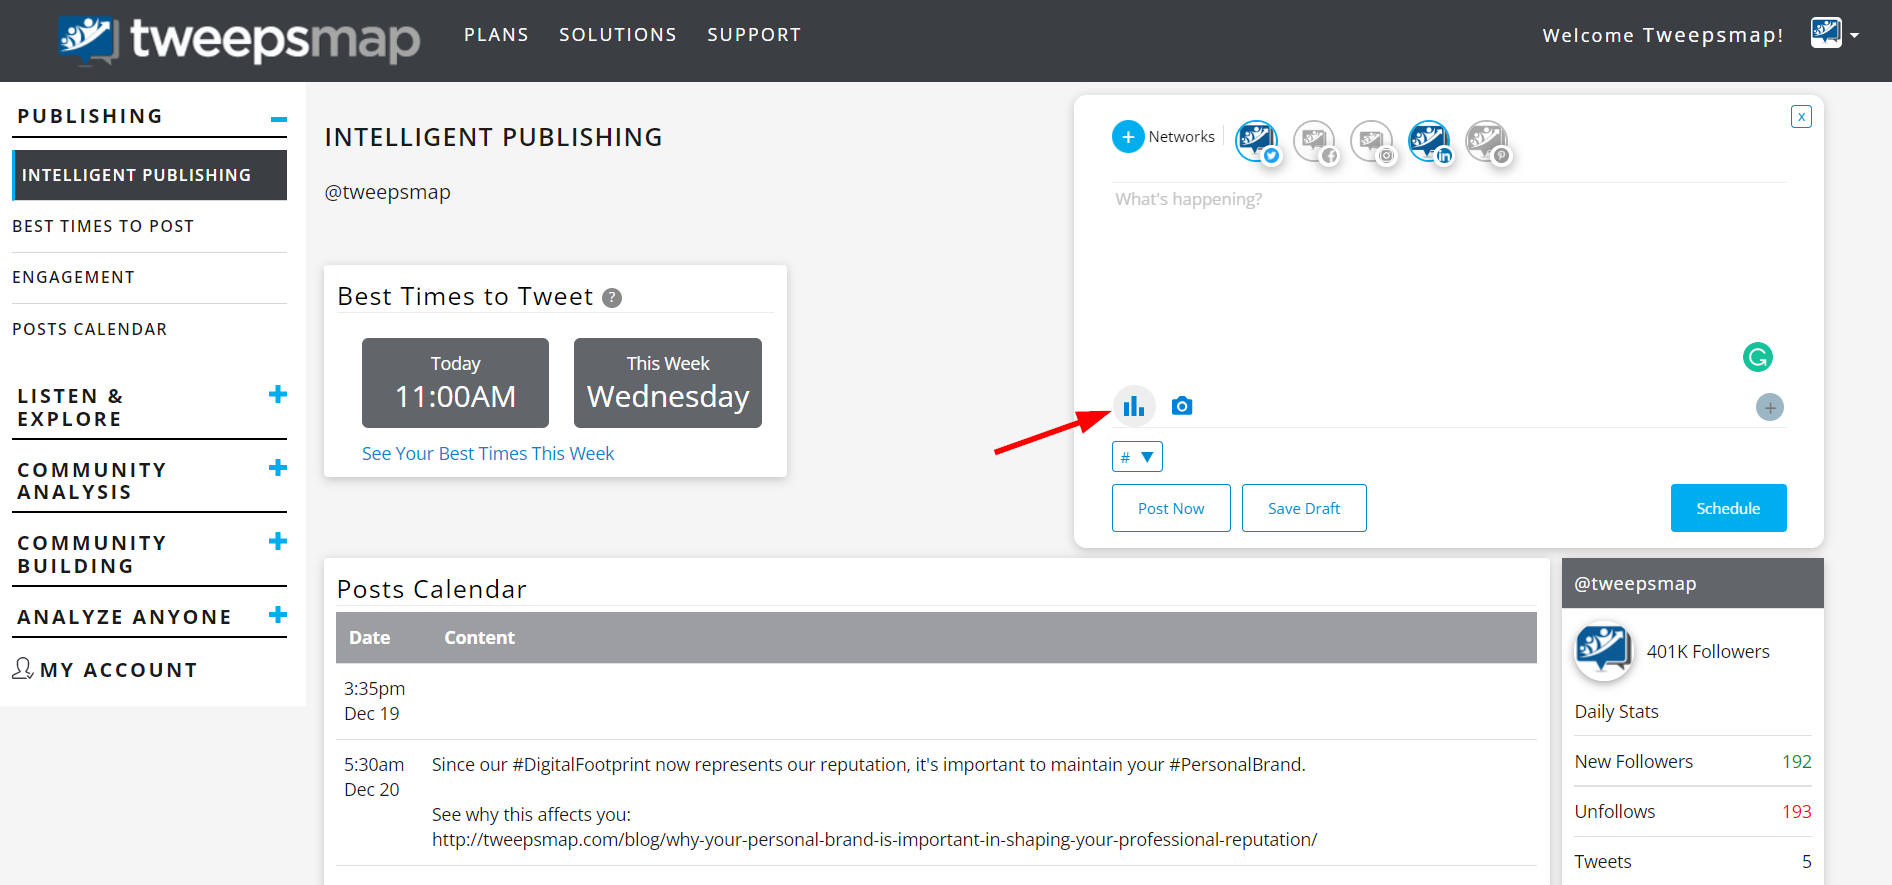The width and height of the screenshot is (1892, 885).
Task: Open the Best Times to Post page
Action: pos(103,226)
